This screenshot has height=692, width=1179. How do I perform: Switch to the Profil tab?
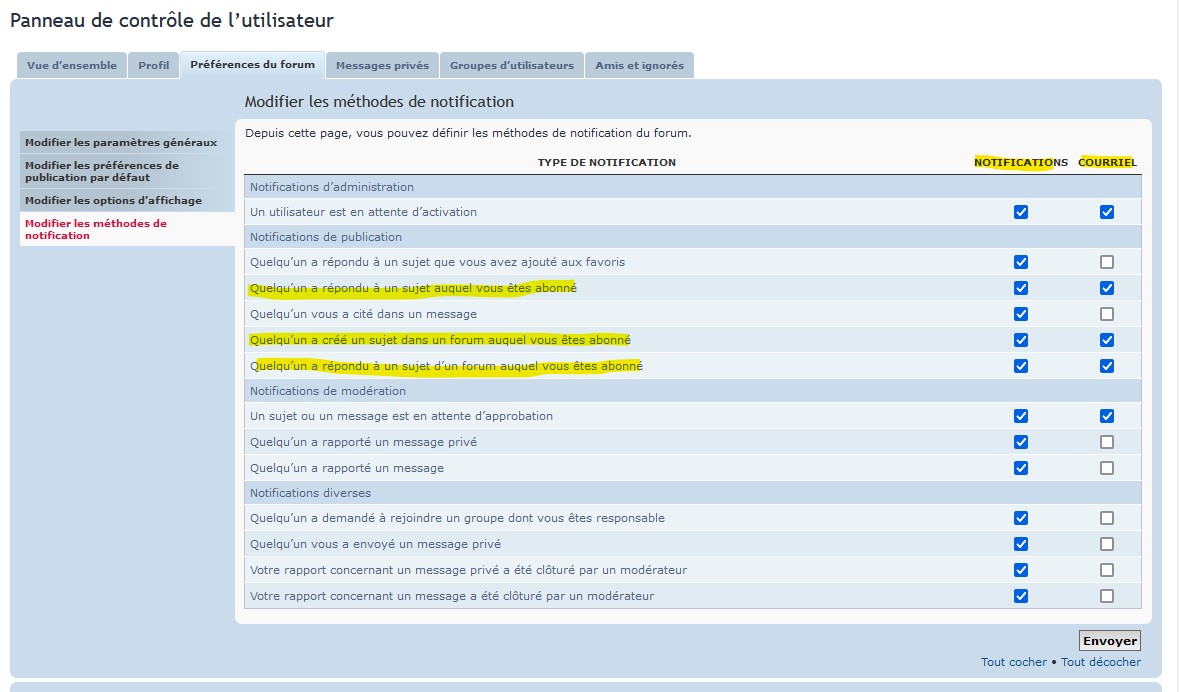coord(154,66)
